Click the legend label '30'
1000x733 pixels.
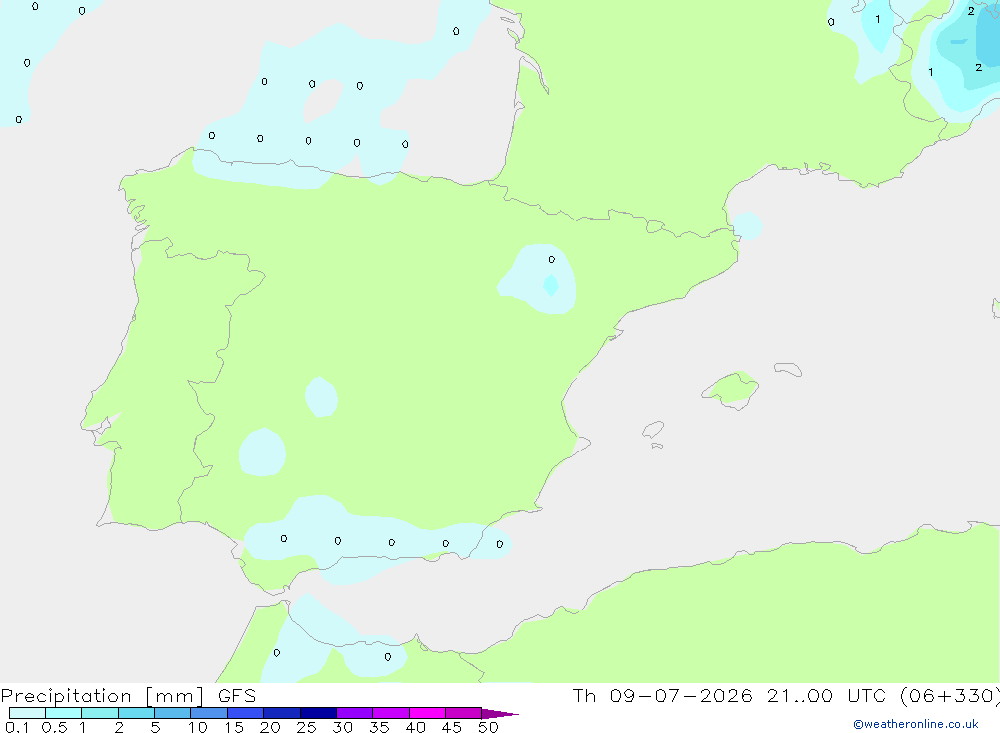point(343,727)
